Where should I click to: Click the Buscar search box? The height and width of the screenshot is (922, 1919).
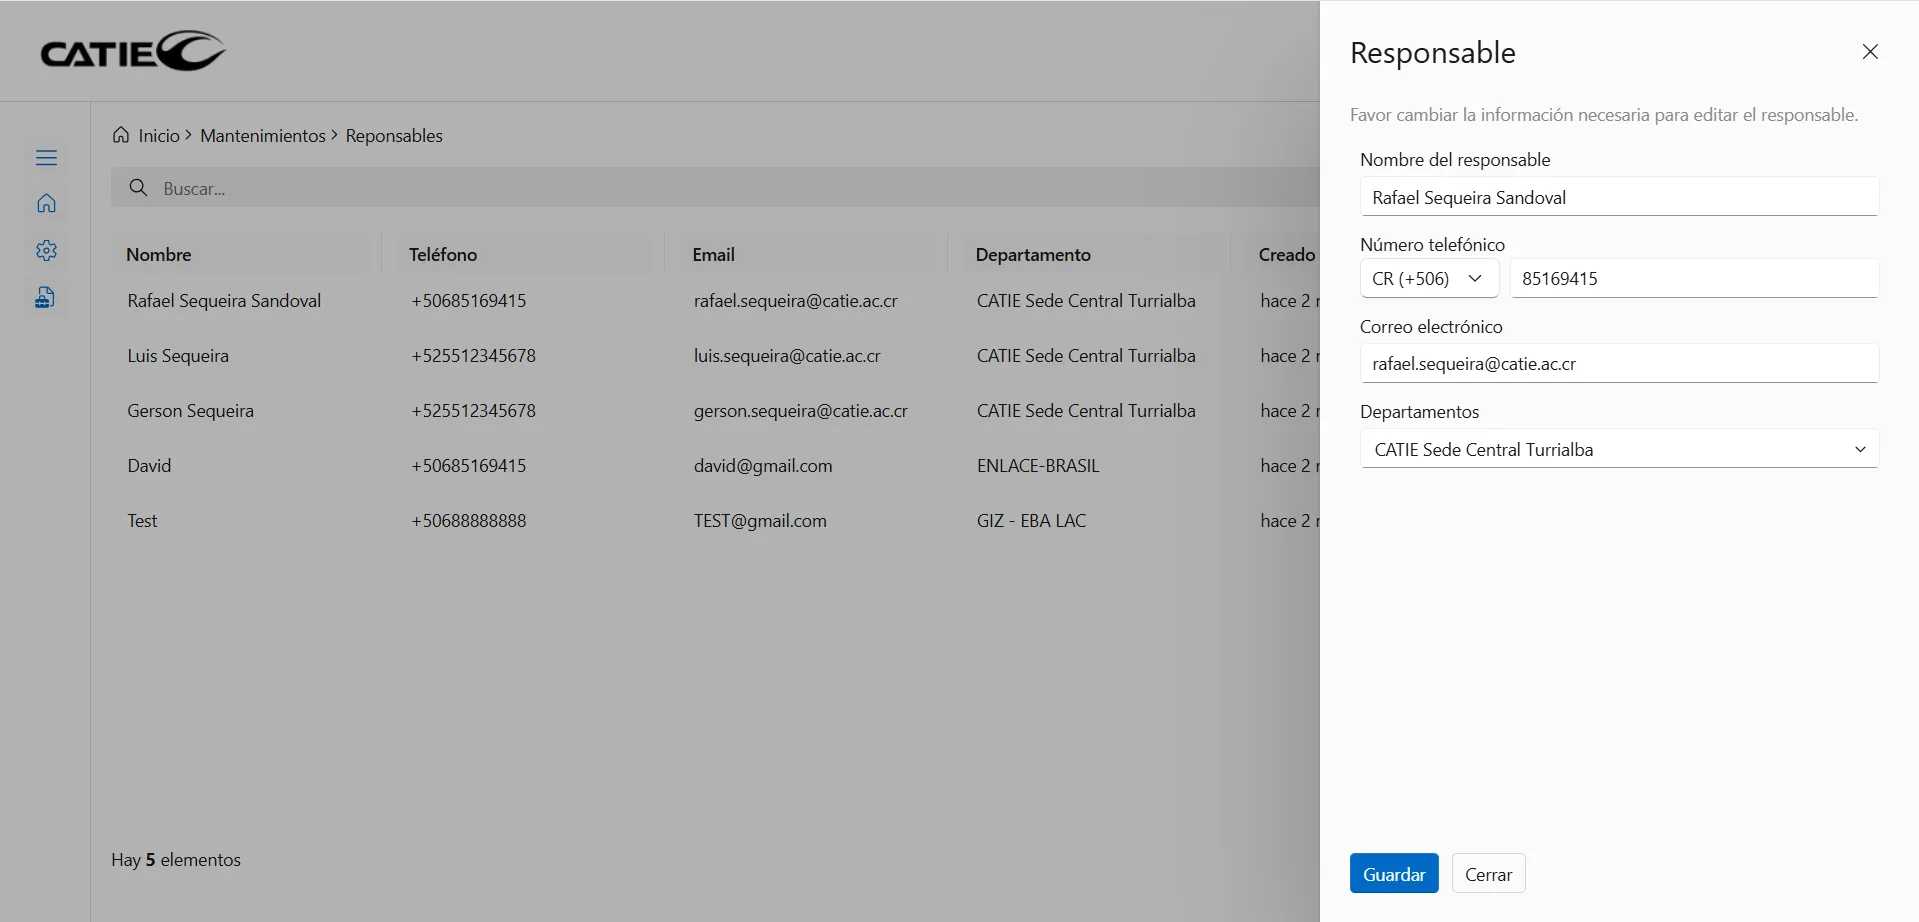coord(700,189)
